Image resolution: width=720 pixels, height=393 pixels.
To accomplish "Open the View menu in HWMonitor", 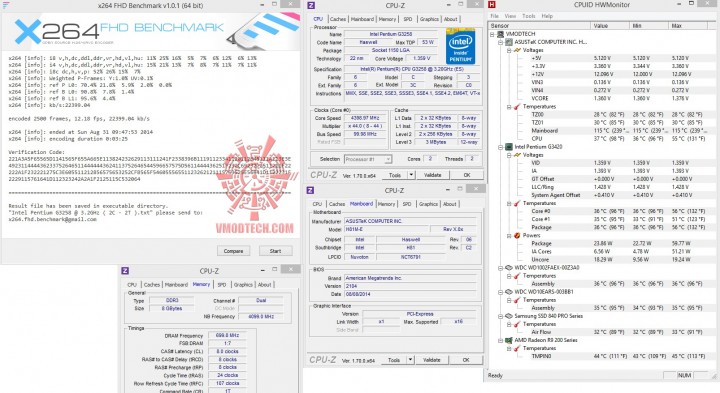I will click(510, 16).
